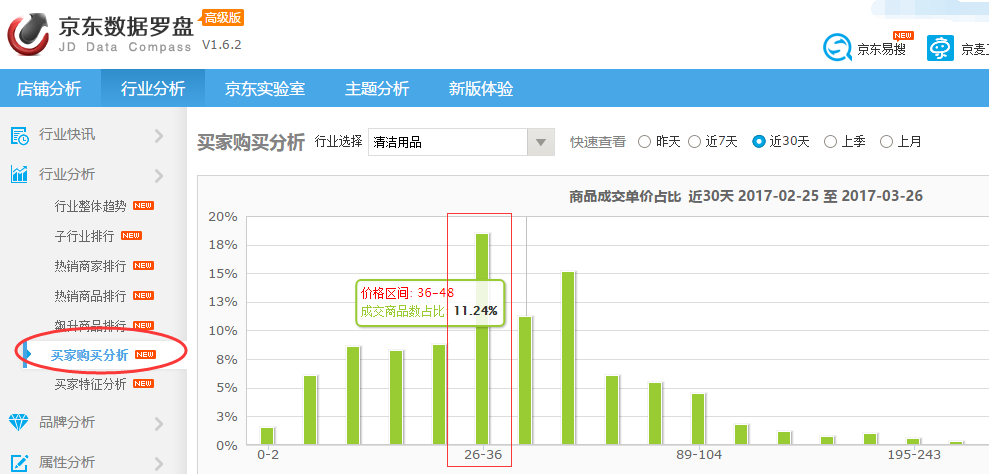Open 买家特征分析 in the sidebar

(x=90, y=384)
